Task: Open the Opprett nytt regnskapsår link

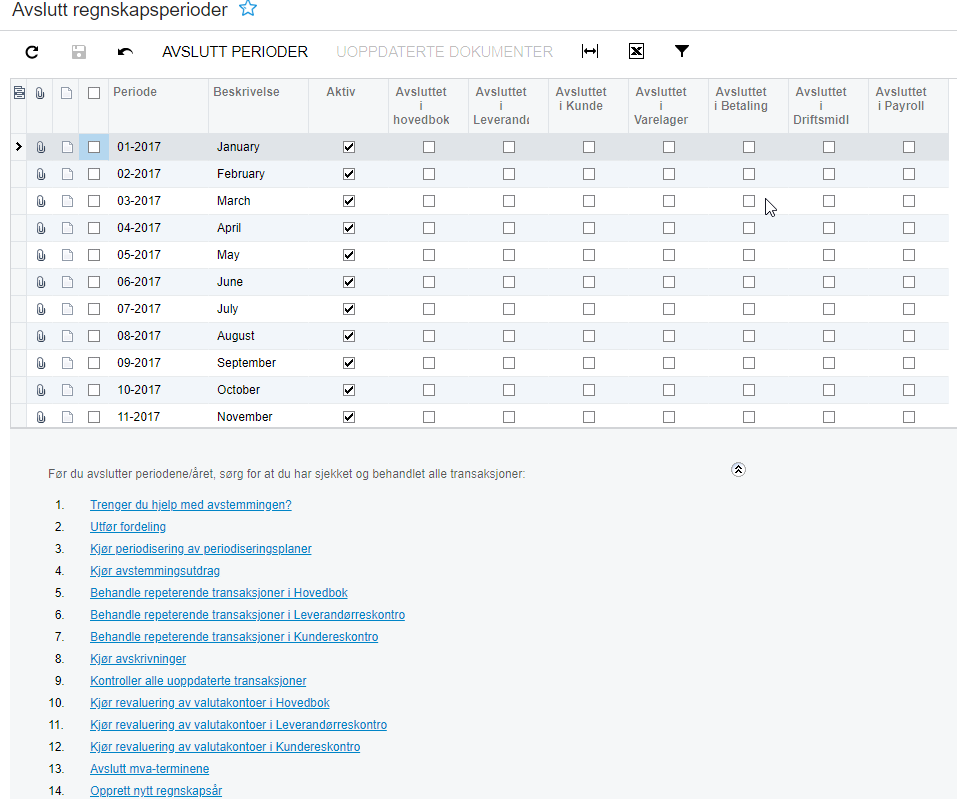Action: pos(156,790)
